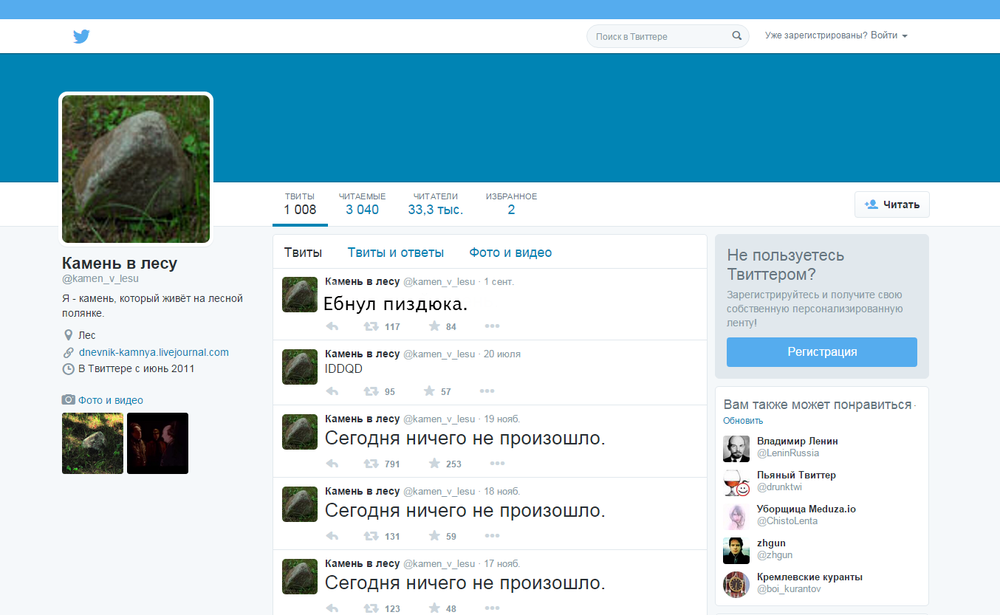Image resolution: width=1000 pixels, height=615 pixels.
Task: Retweet the 18 нояб. tweet
Action: [371, 536]
